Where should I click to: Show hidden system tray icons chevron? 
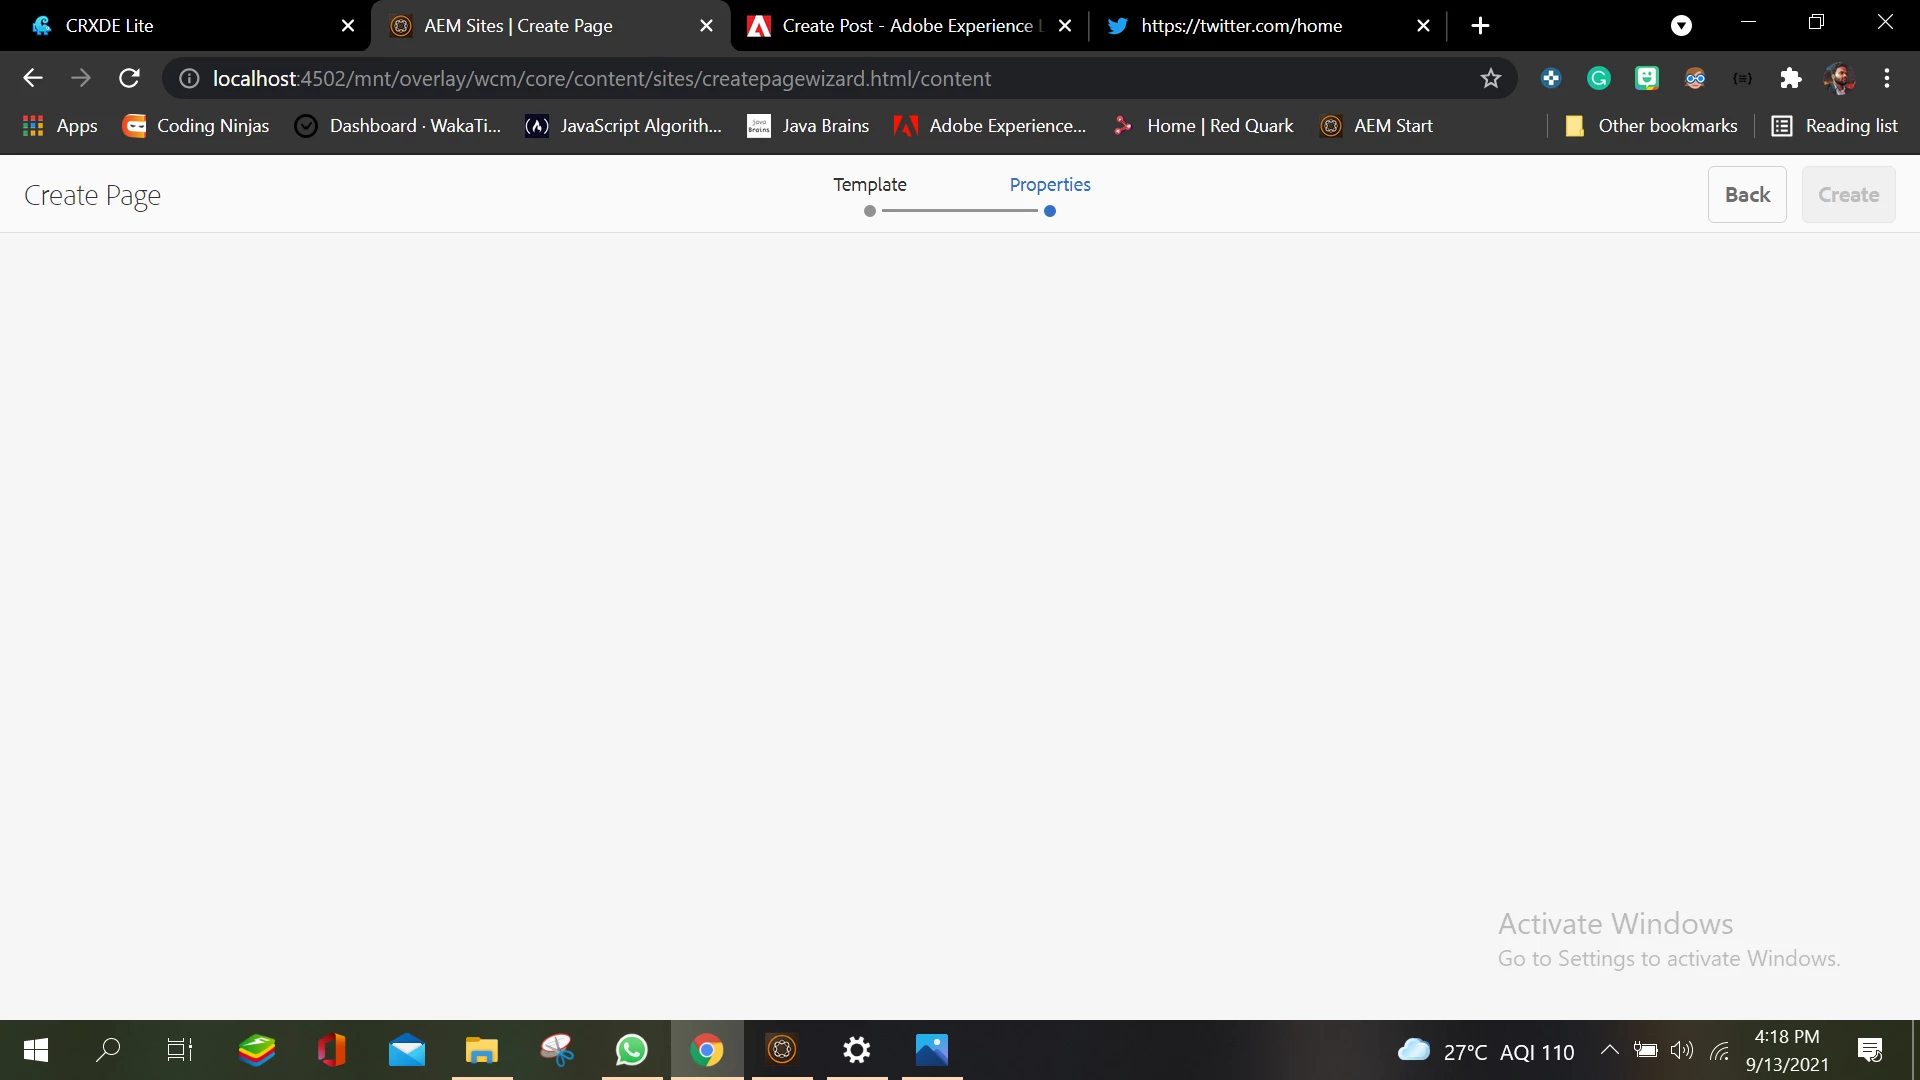1609,1050
